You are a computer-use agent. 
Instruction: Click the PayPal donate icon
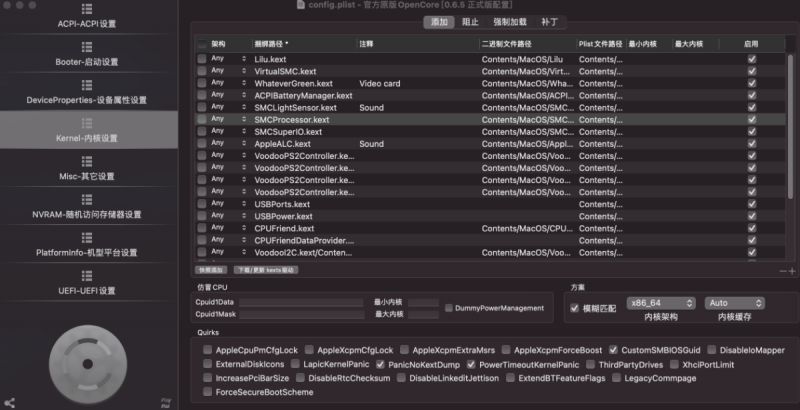pos(166,403)
